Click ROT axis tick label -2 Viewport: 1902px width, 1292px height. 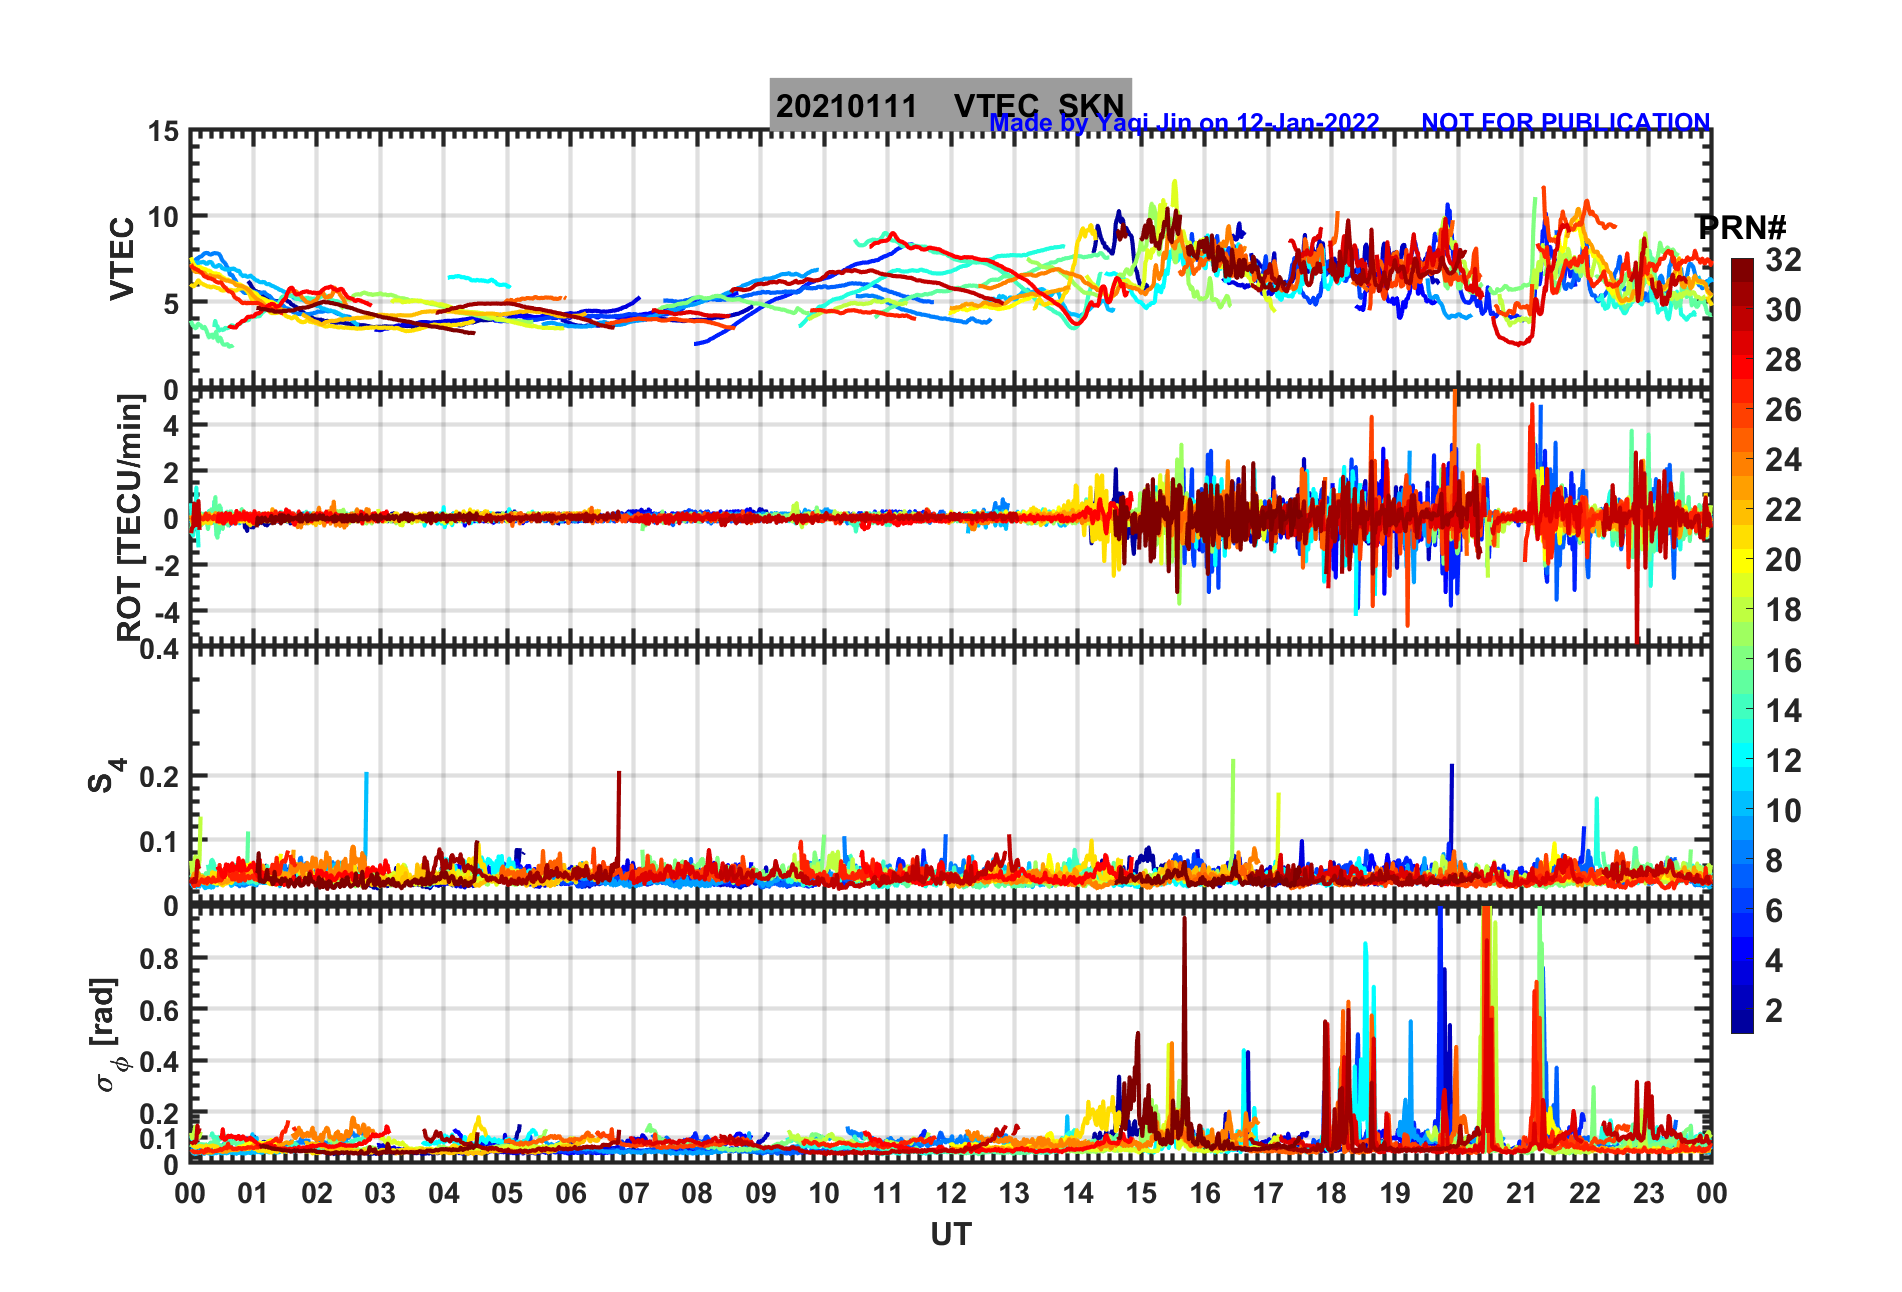tap(167, 565)
